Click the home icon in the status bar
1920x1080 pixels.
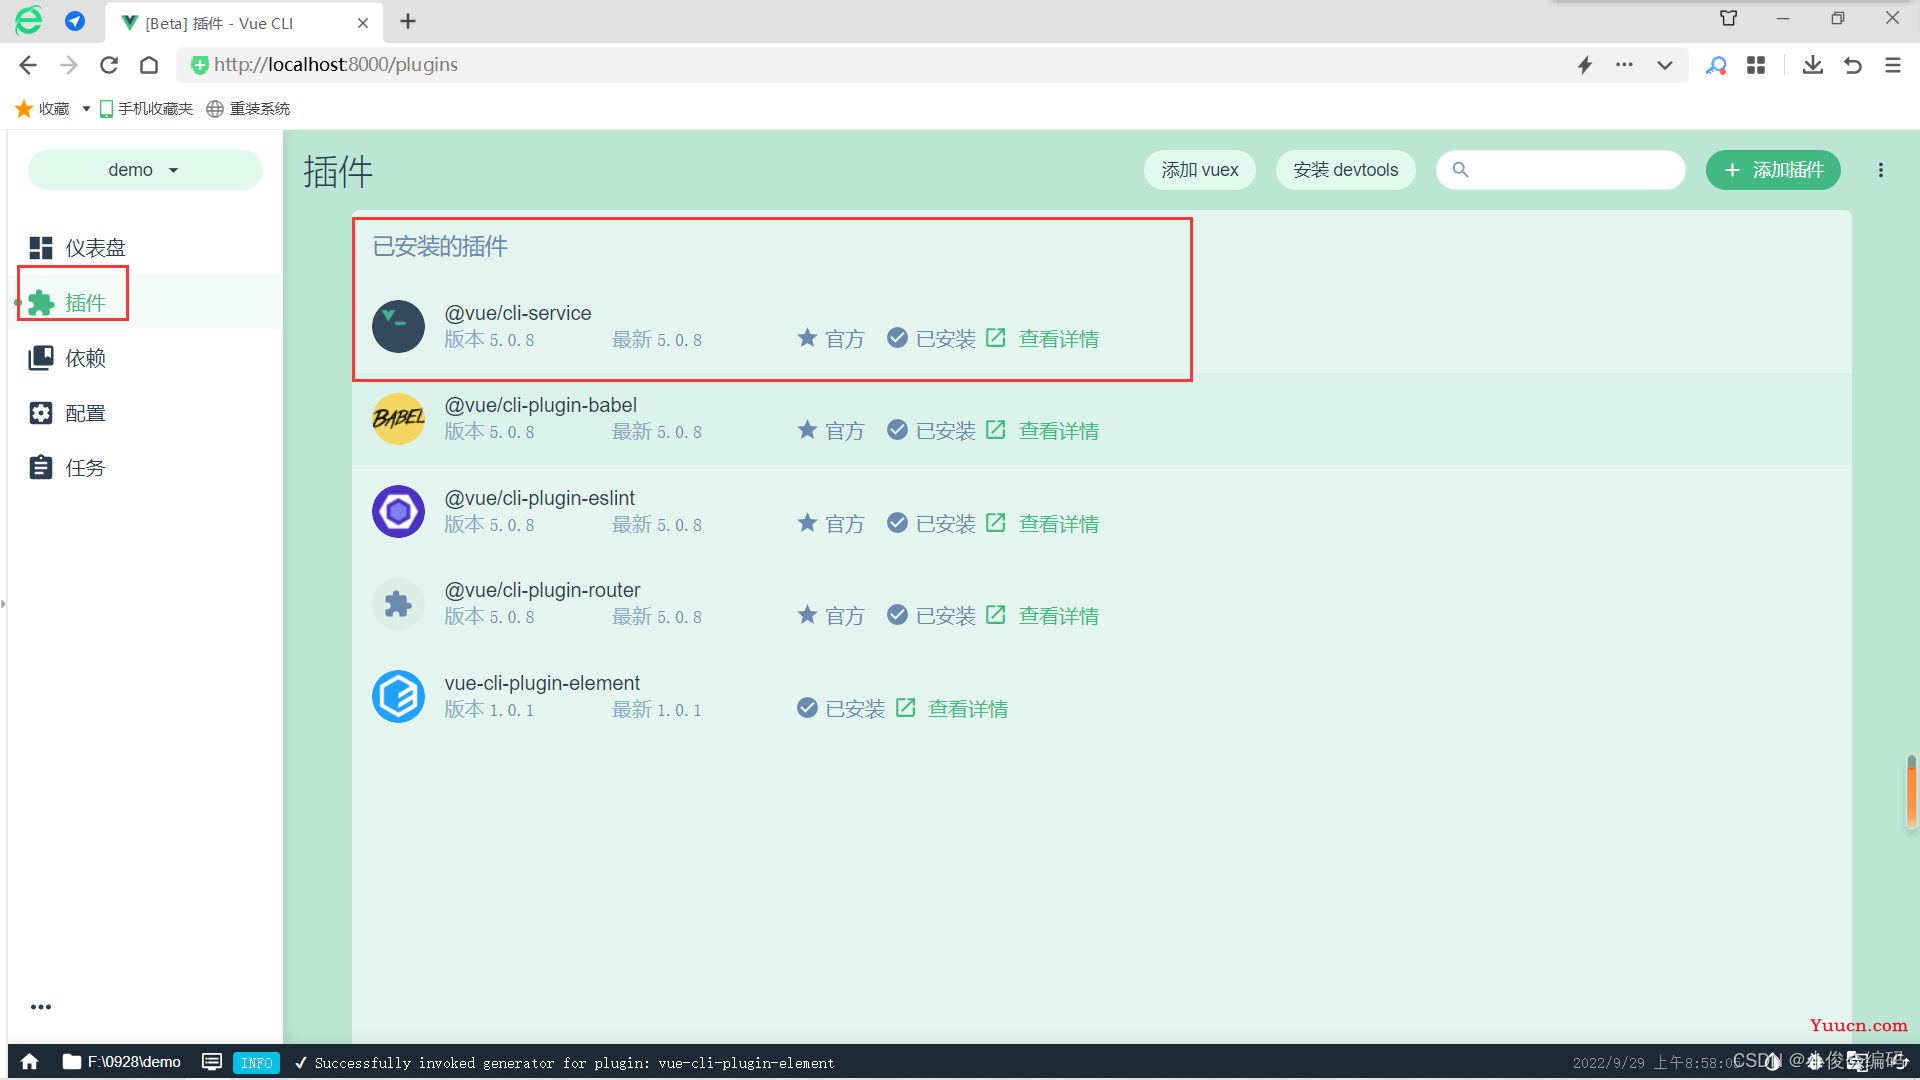click(30, 1062)
